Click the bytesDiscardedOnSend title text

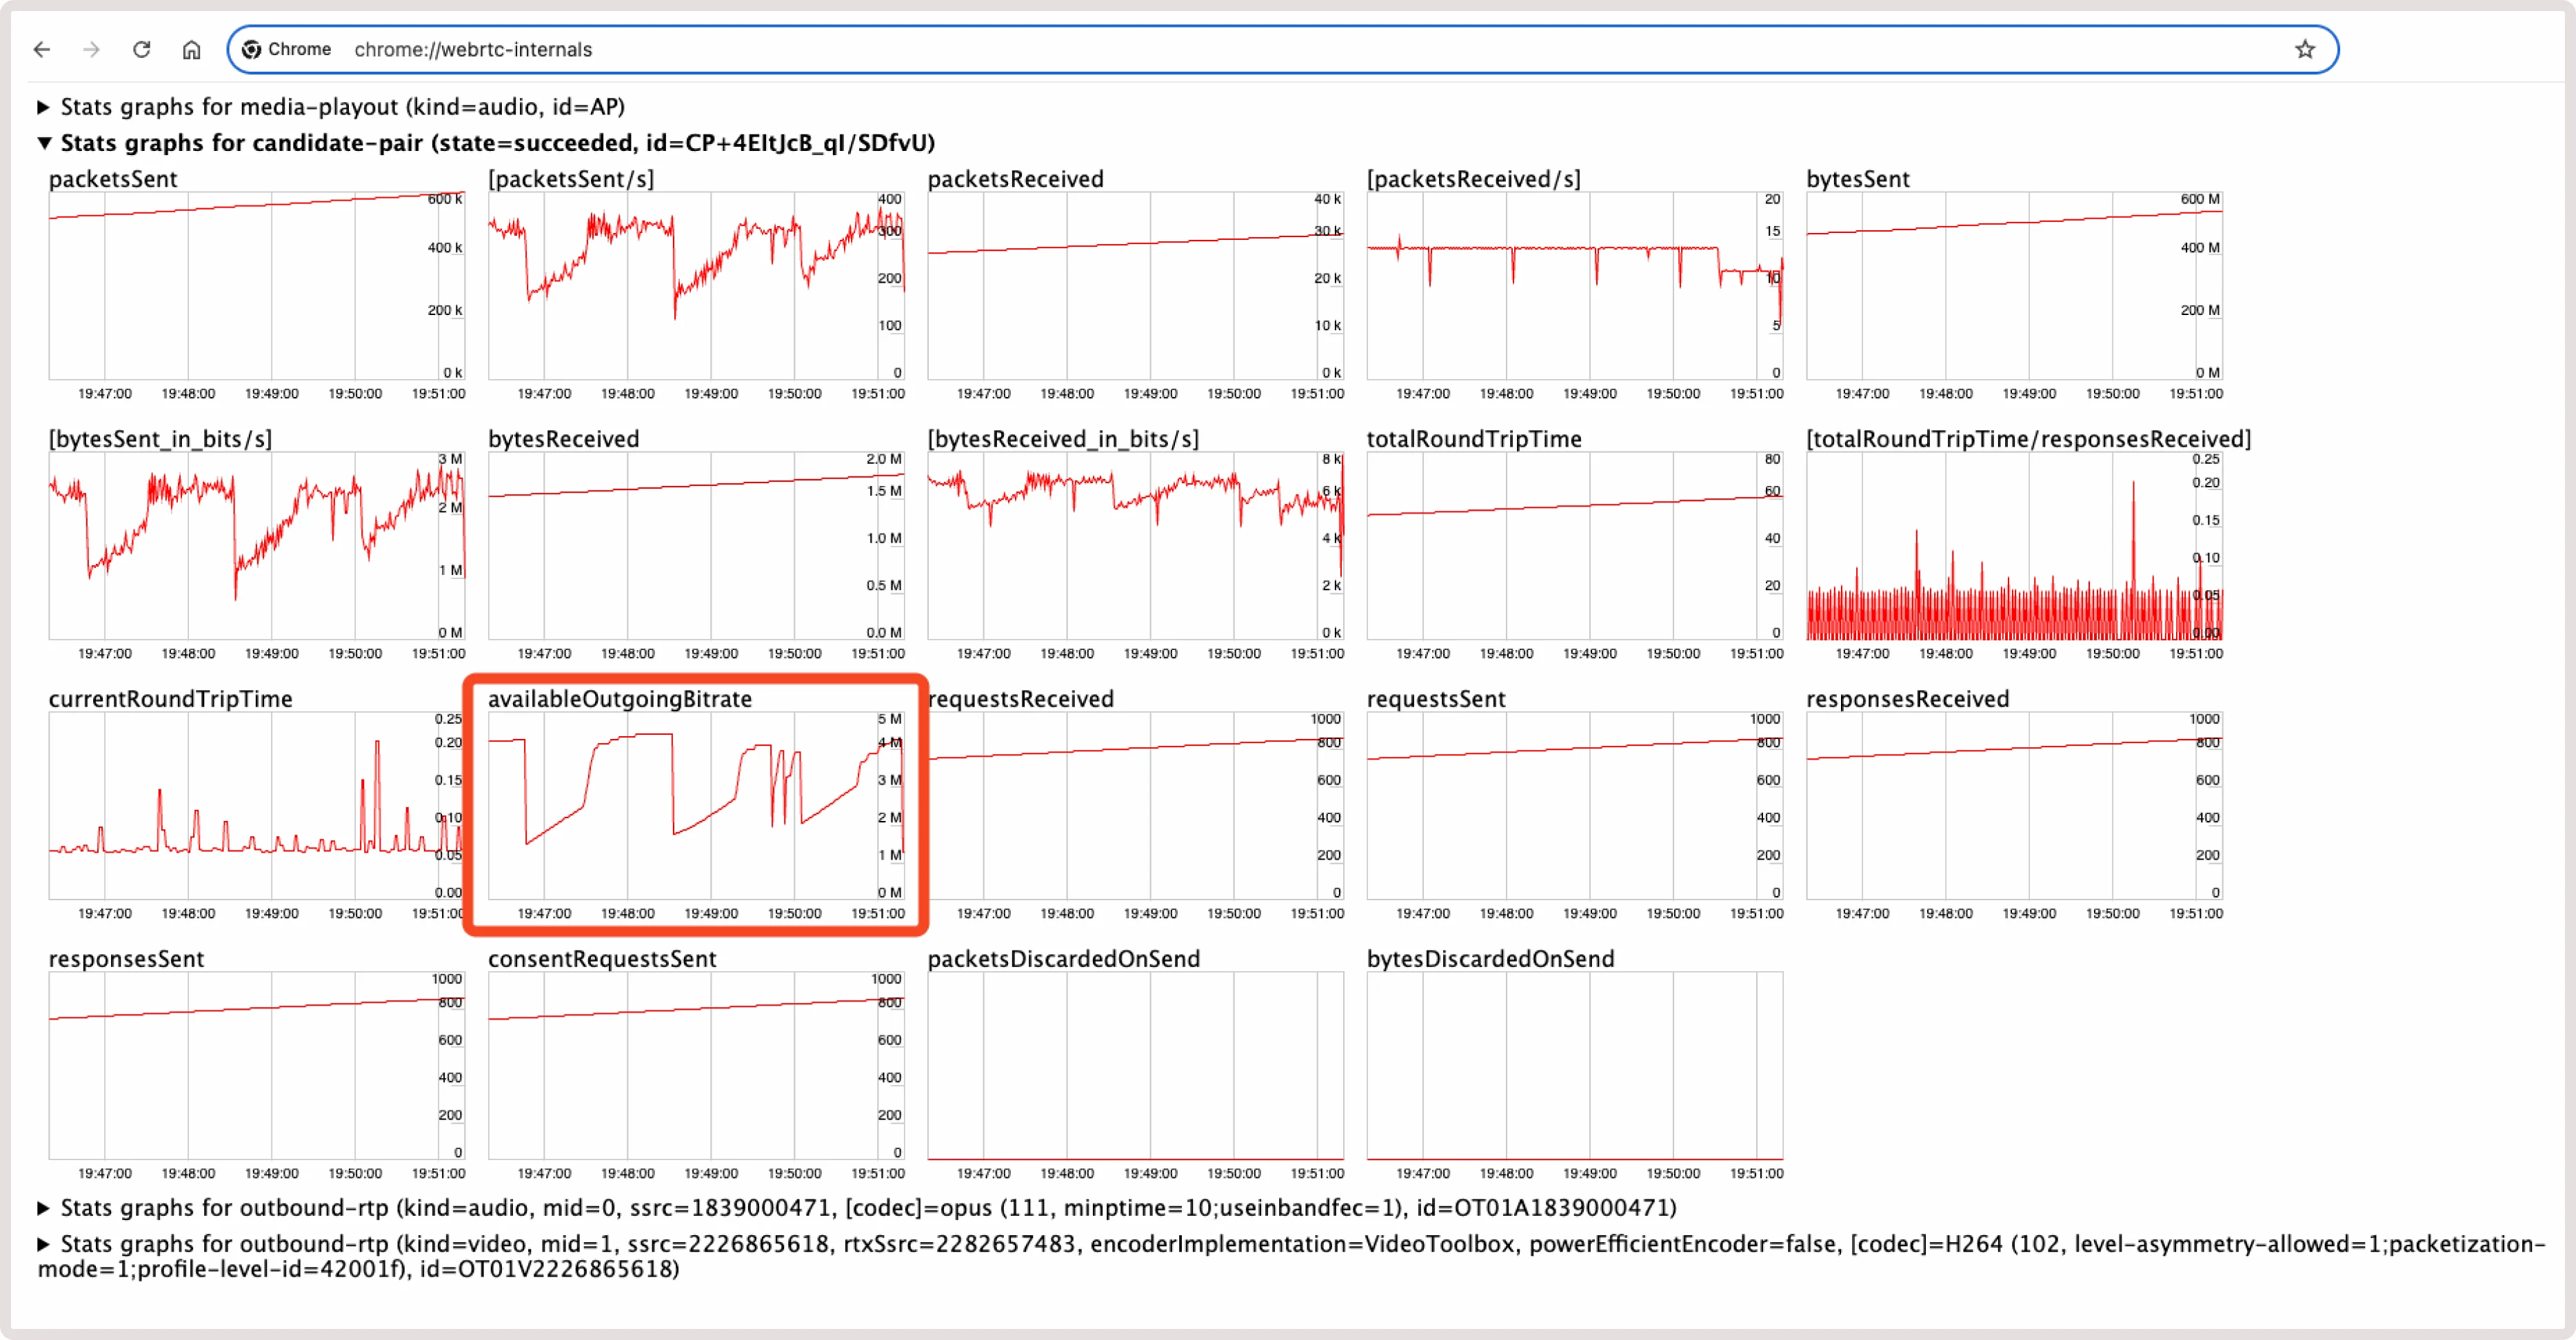[1491, 959]
